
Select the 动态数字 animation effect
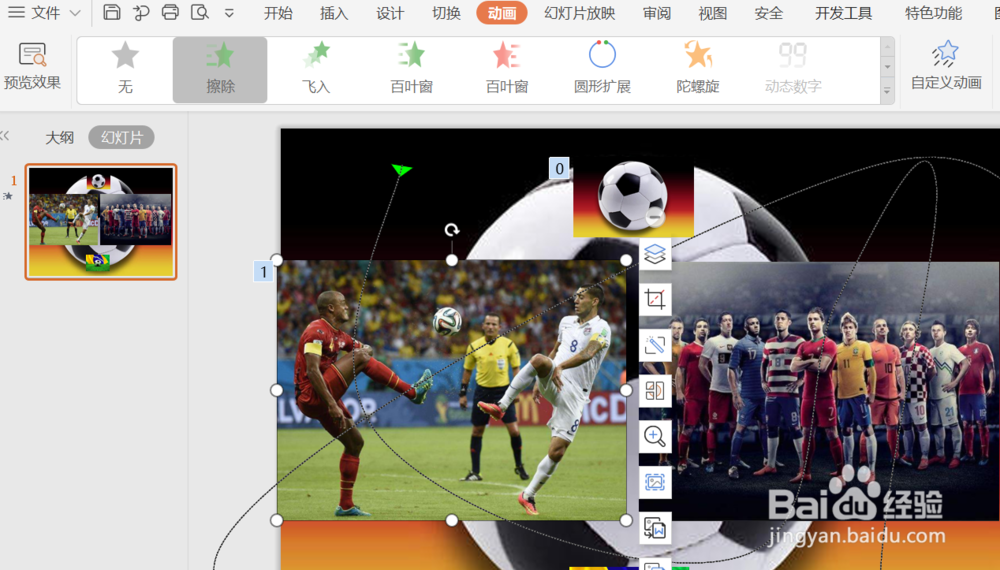pos(793,69)
